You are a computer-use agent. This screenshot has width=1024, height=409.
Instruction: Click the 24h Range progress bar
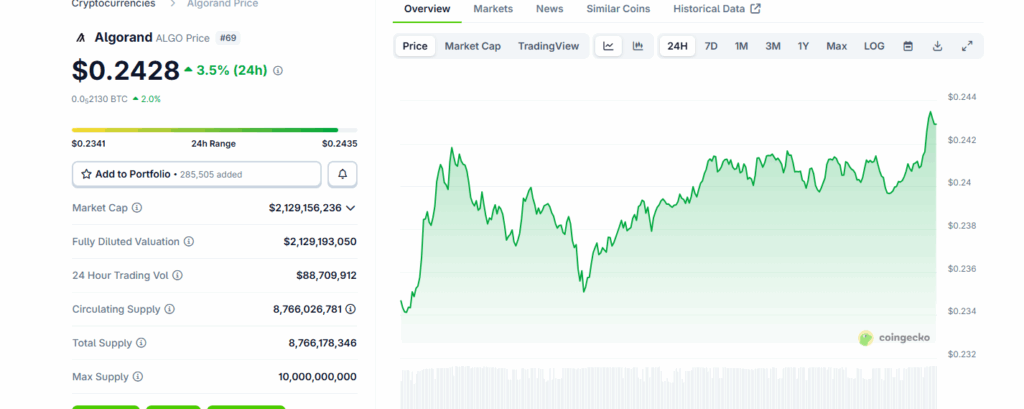click(x=214, y=130)
